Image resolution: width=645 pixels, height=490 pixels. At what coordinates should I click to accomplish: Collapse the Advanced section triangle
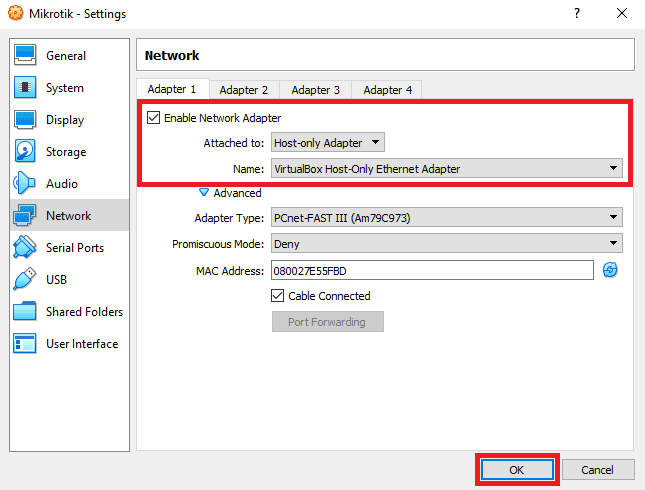coord(204,192)
